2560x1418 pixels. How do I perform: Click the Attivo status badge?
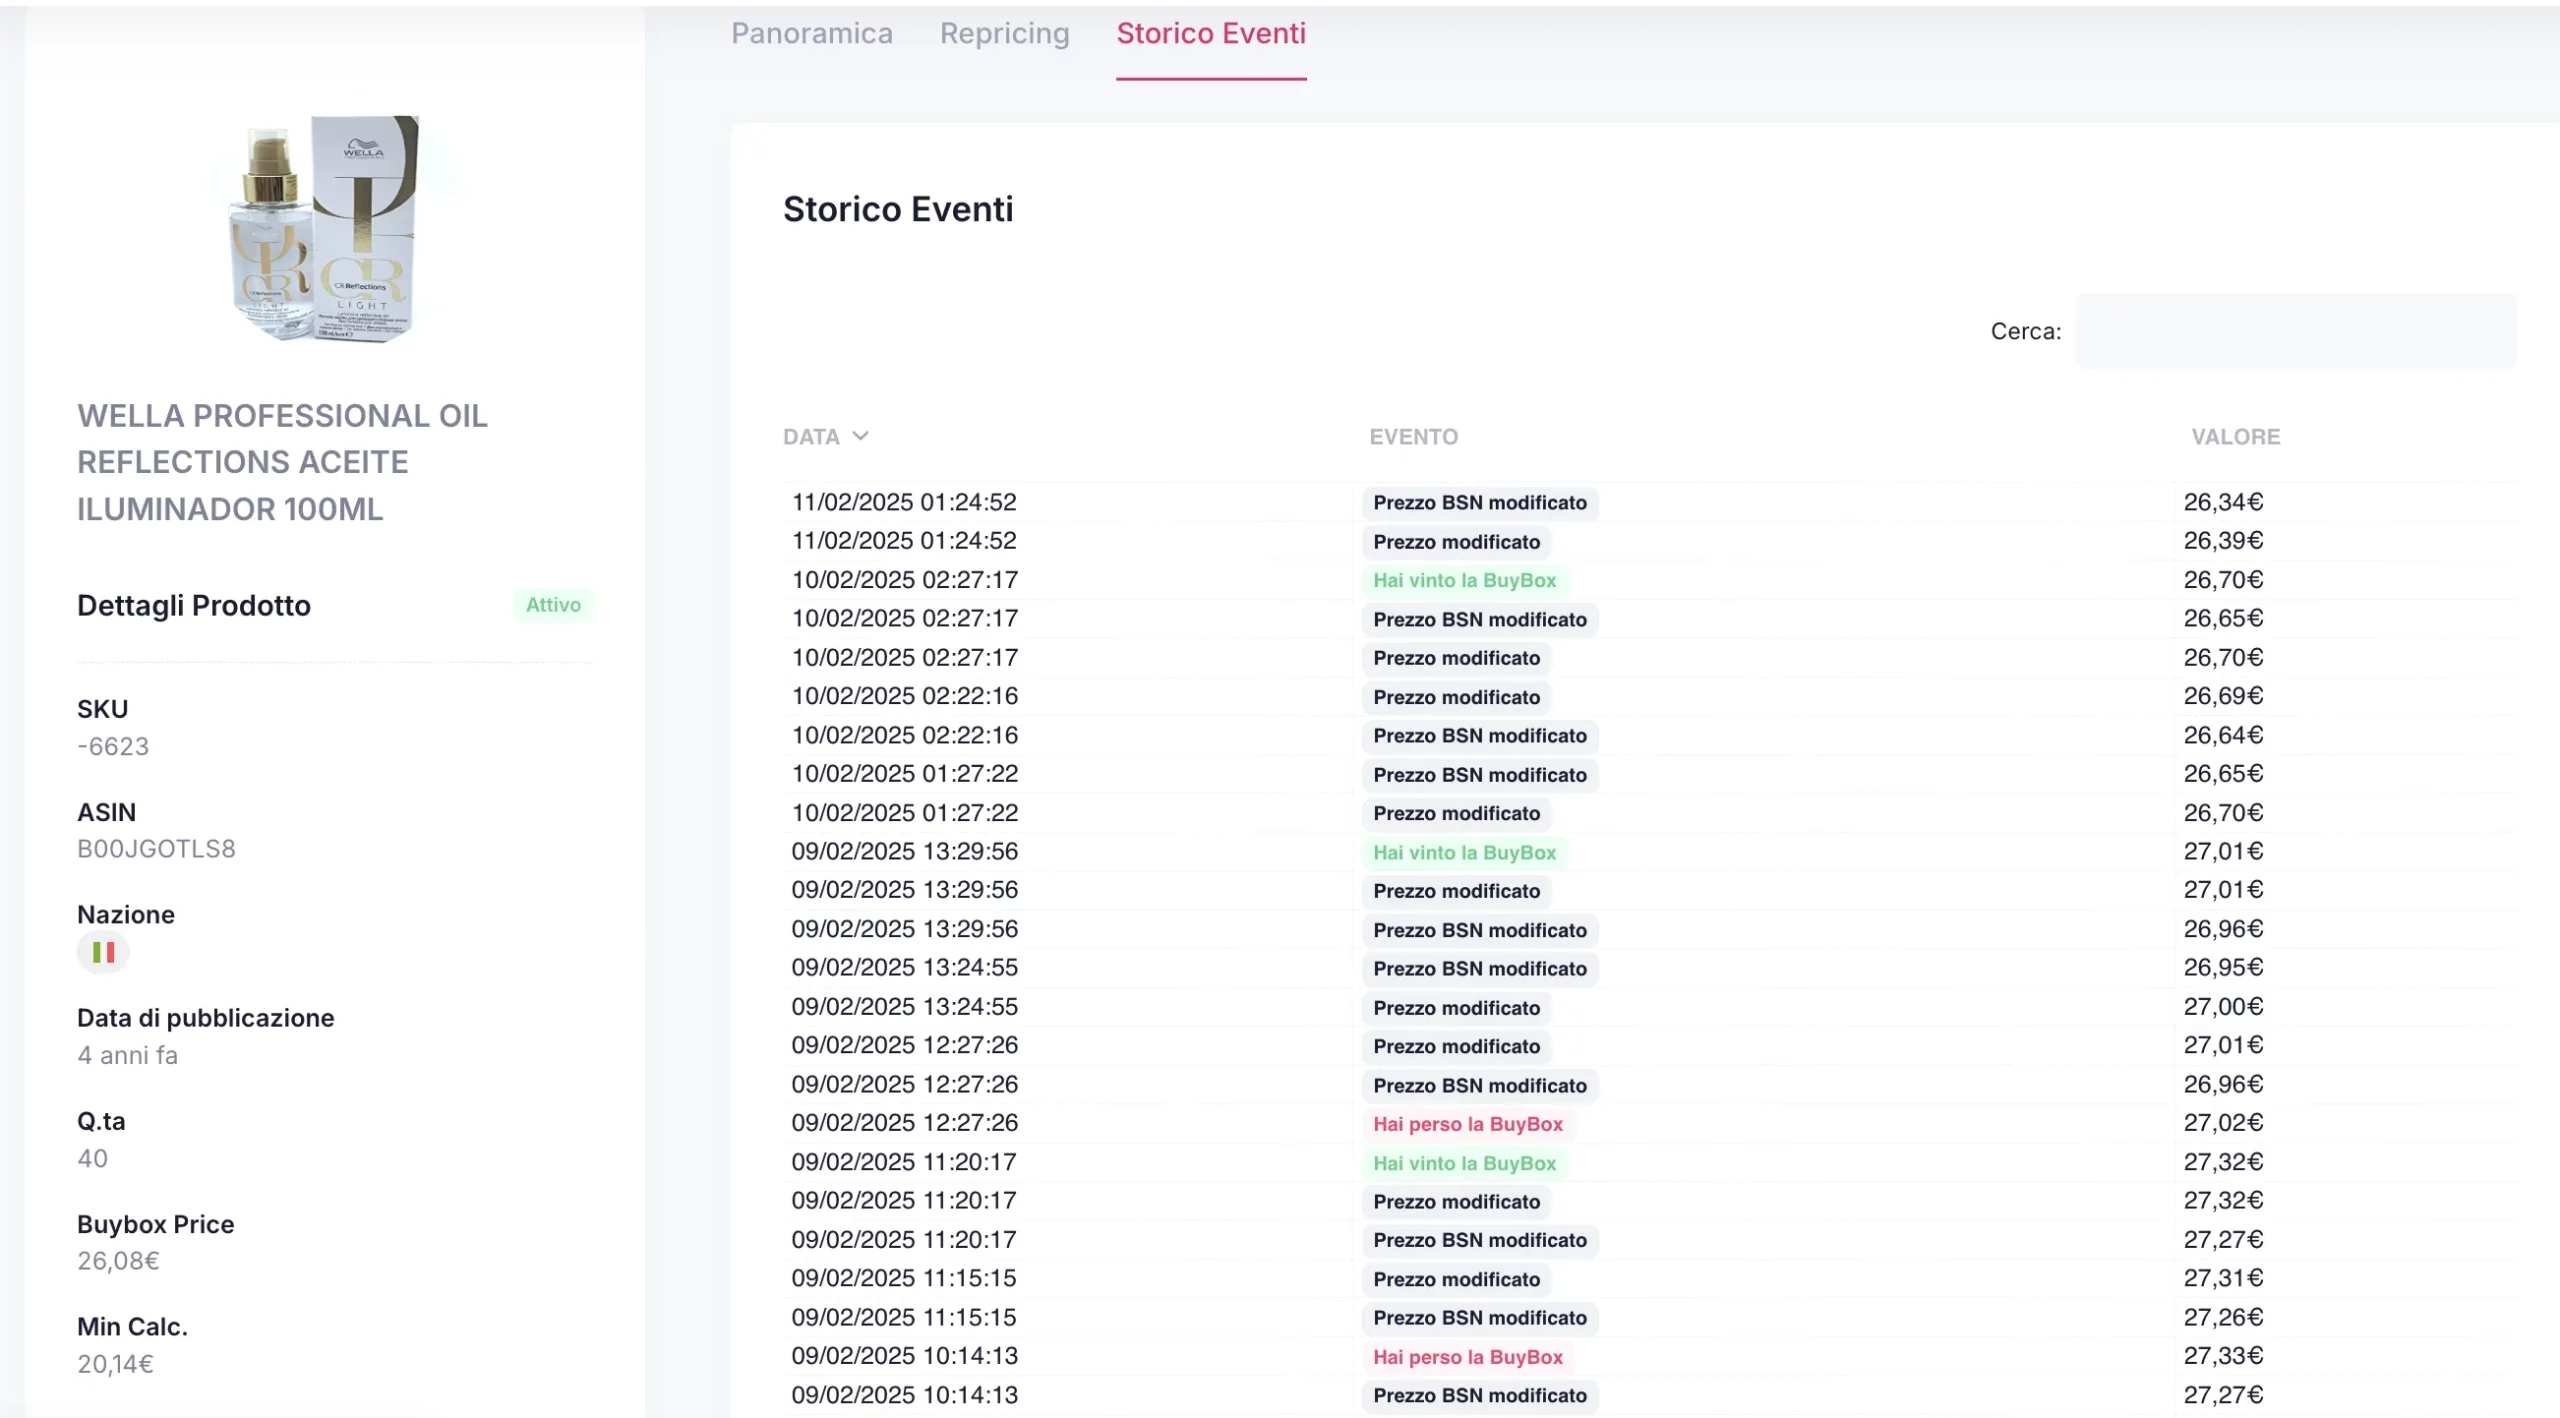point(553,605)
